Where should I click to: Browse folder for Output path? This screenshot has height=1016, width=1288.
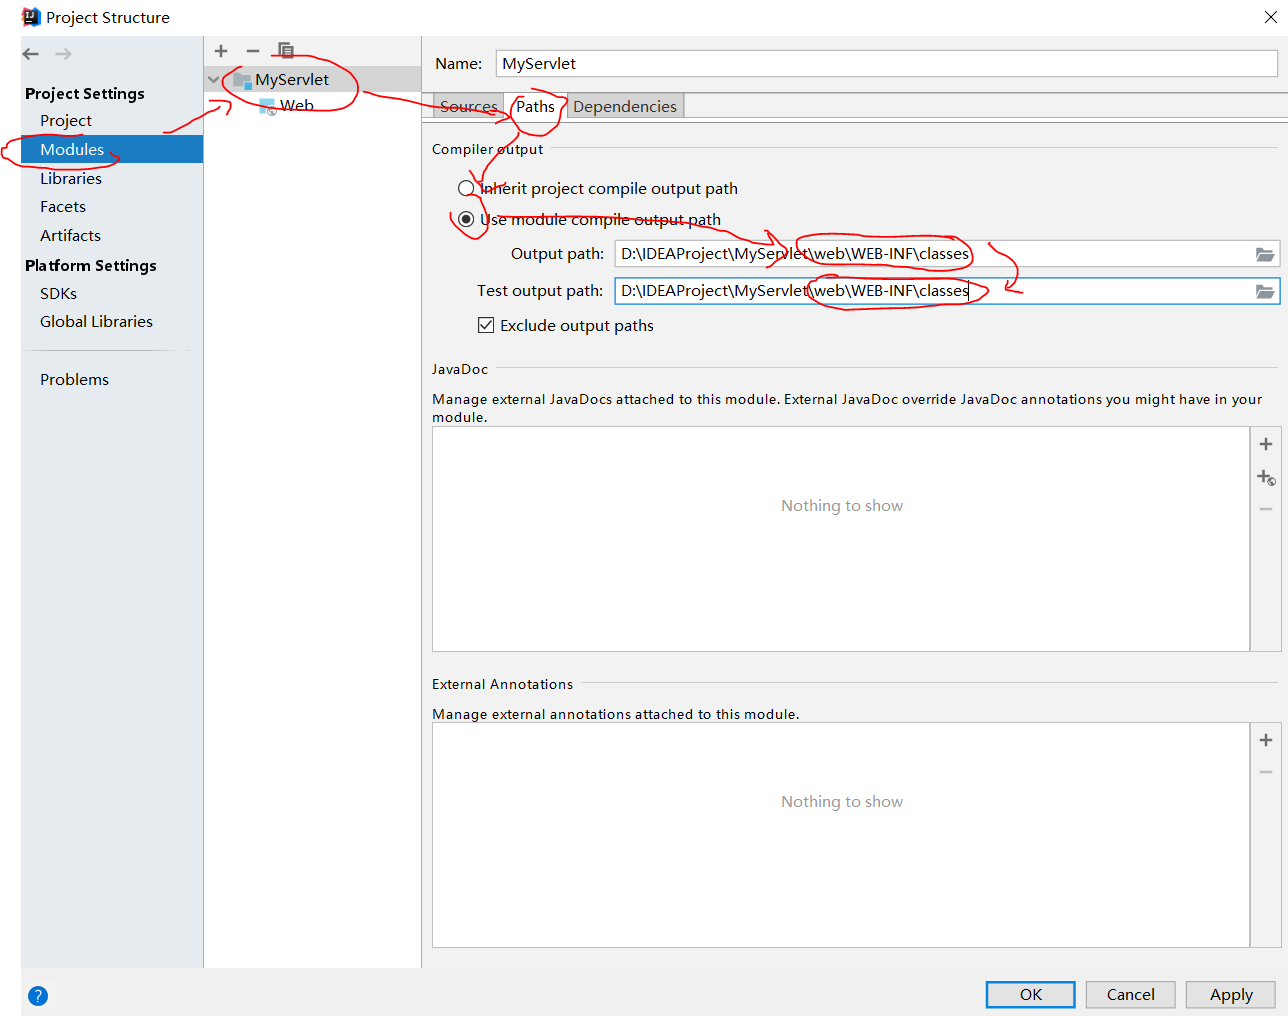coord(1265,255)
